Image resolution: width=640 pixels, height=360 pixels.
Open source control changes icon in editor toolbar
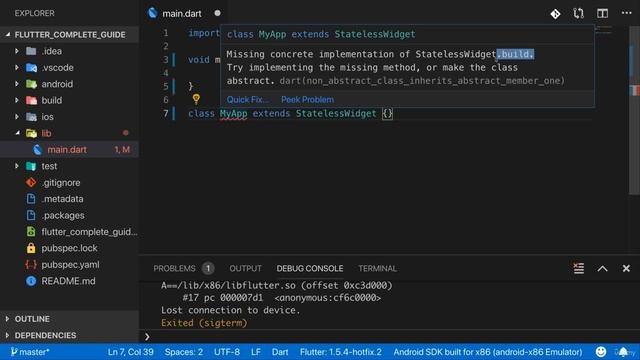click(555, 13)
